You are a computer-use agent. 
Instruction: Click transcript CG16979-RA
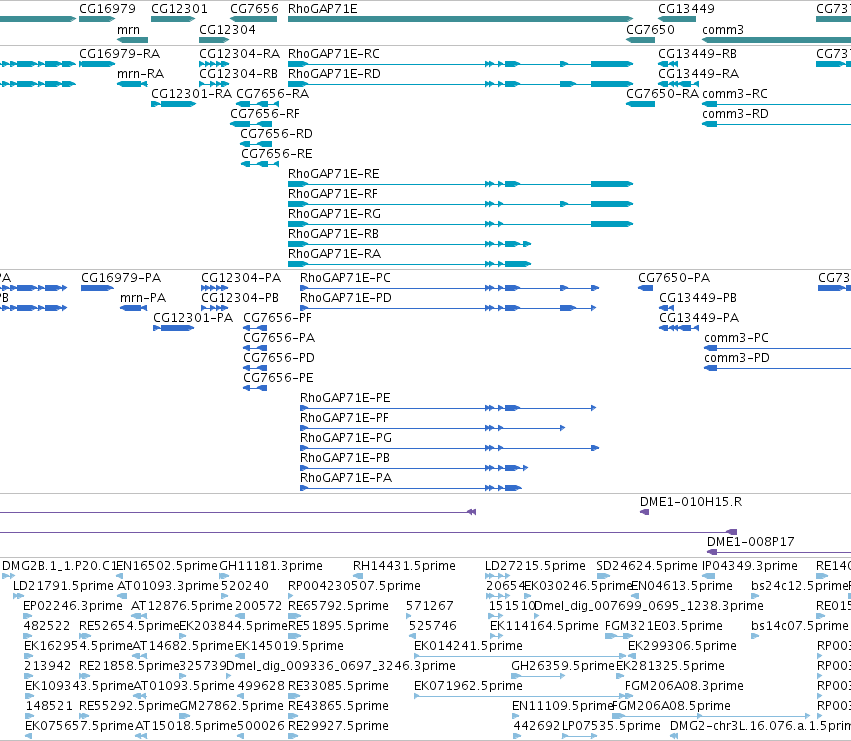(119, 54)
